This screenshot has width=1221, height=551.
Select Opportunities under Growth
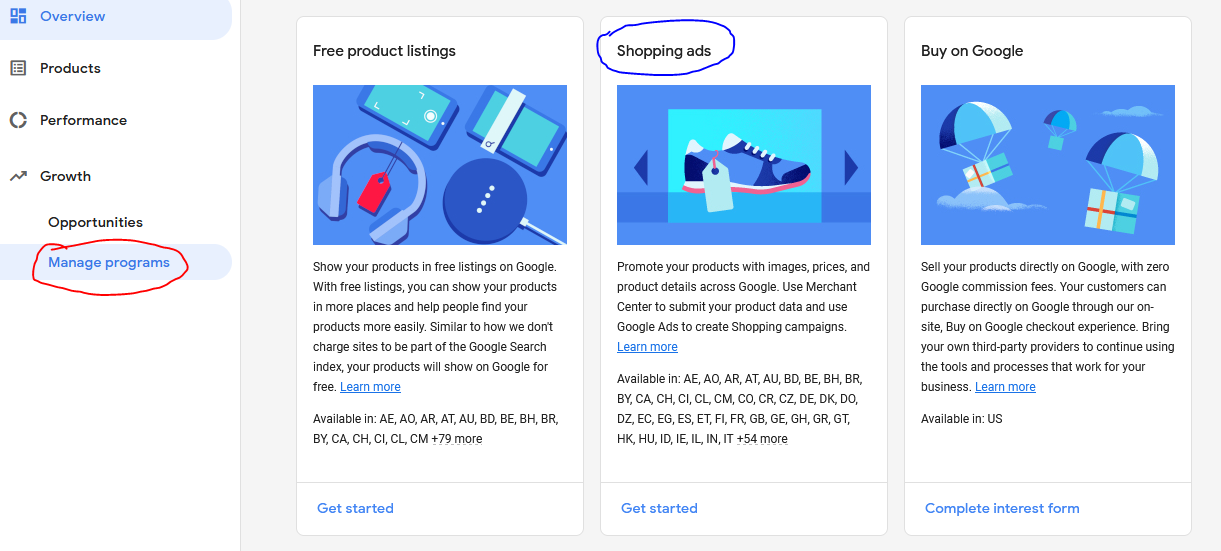(95, 222)
